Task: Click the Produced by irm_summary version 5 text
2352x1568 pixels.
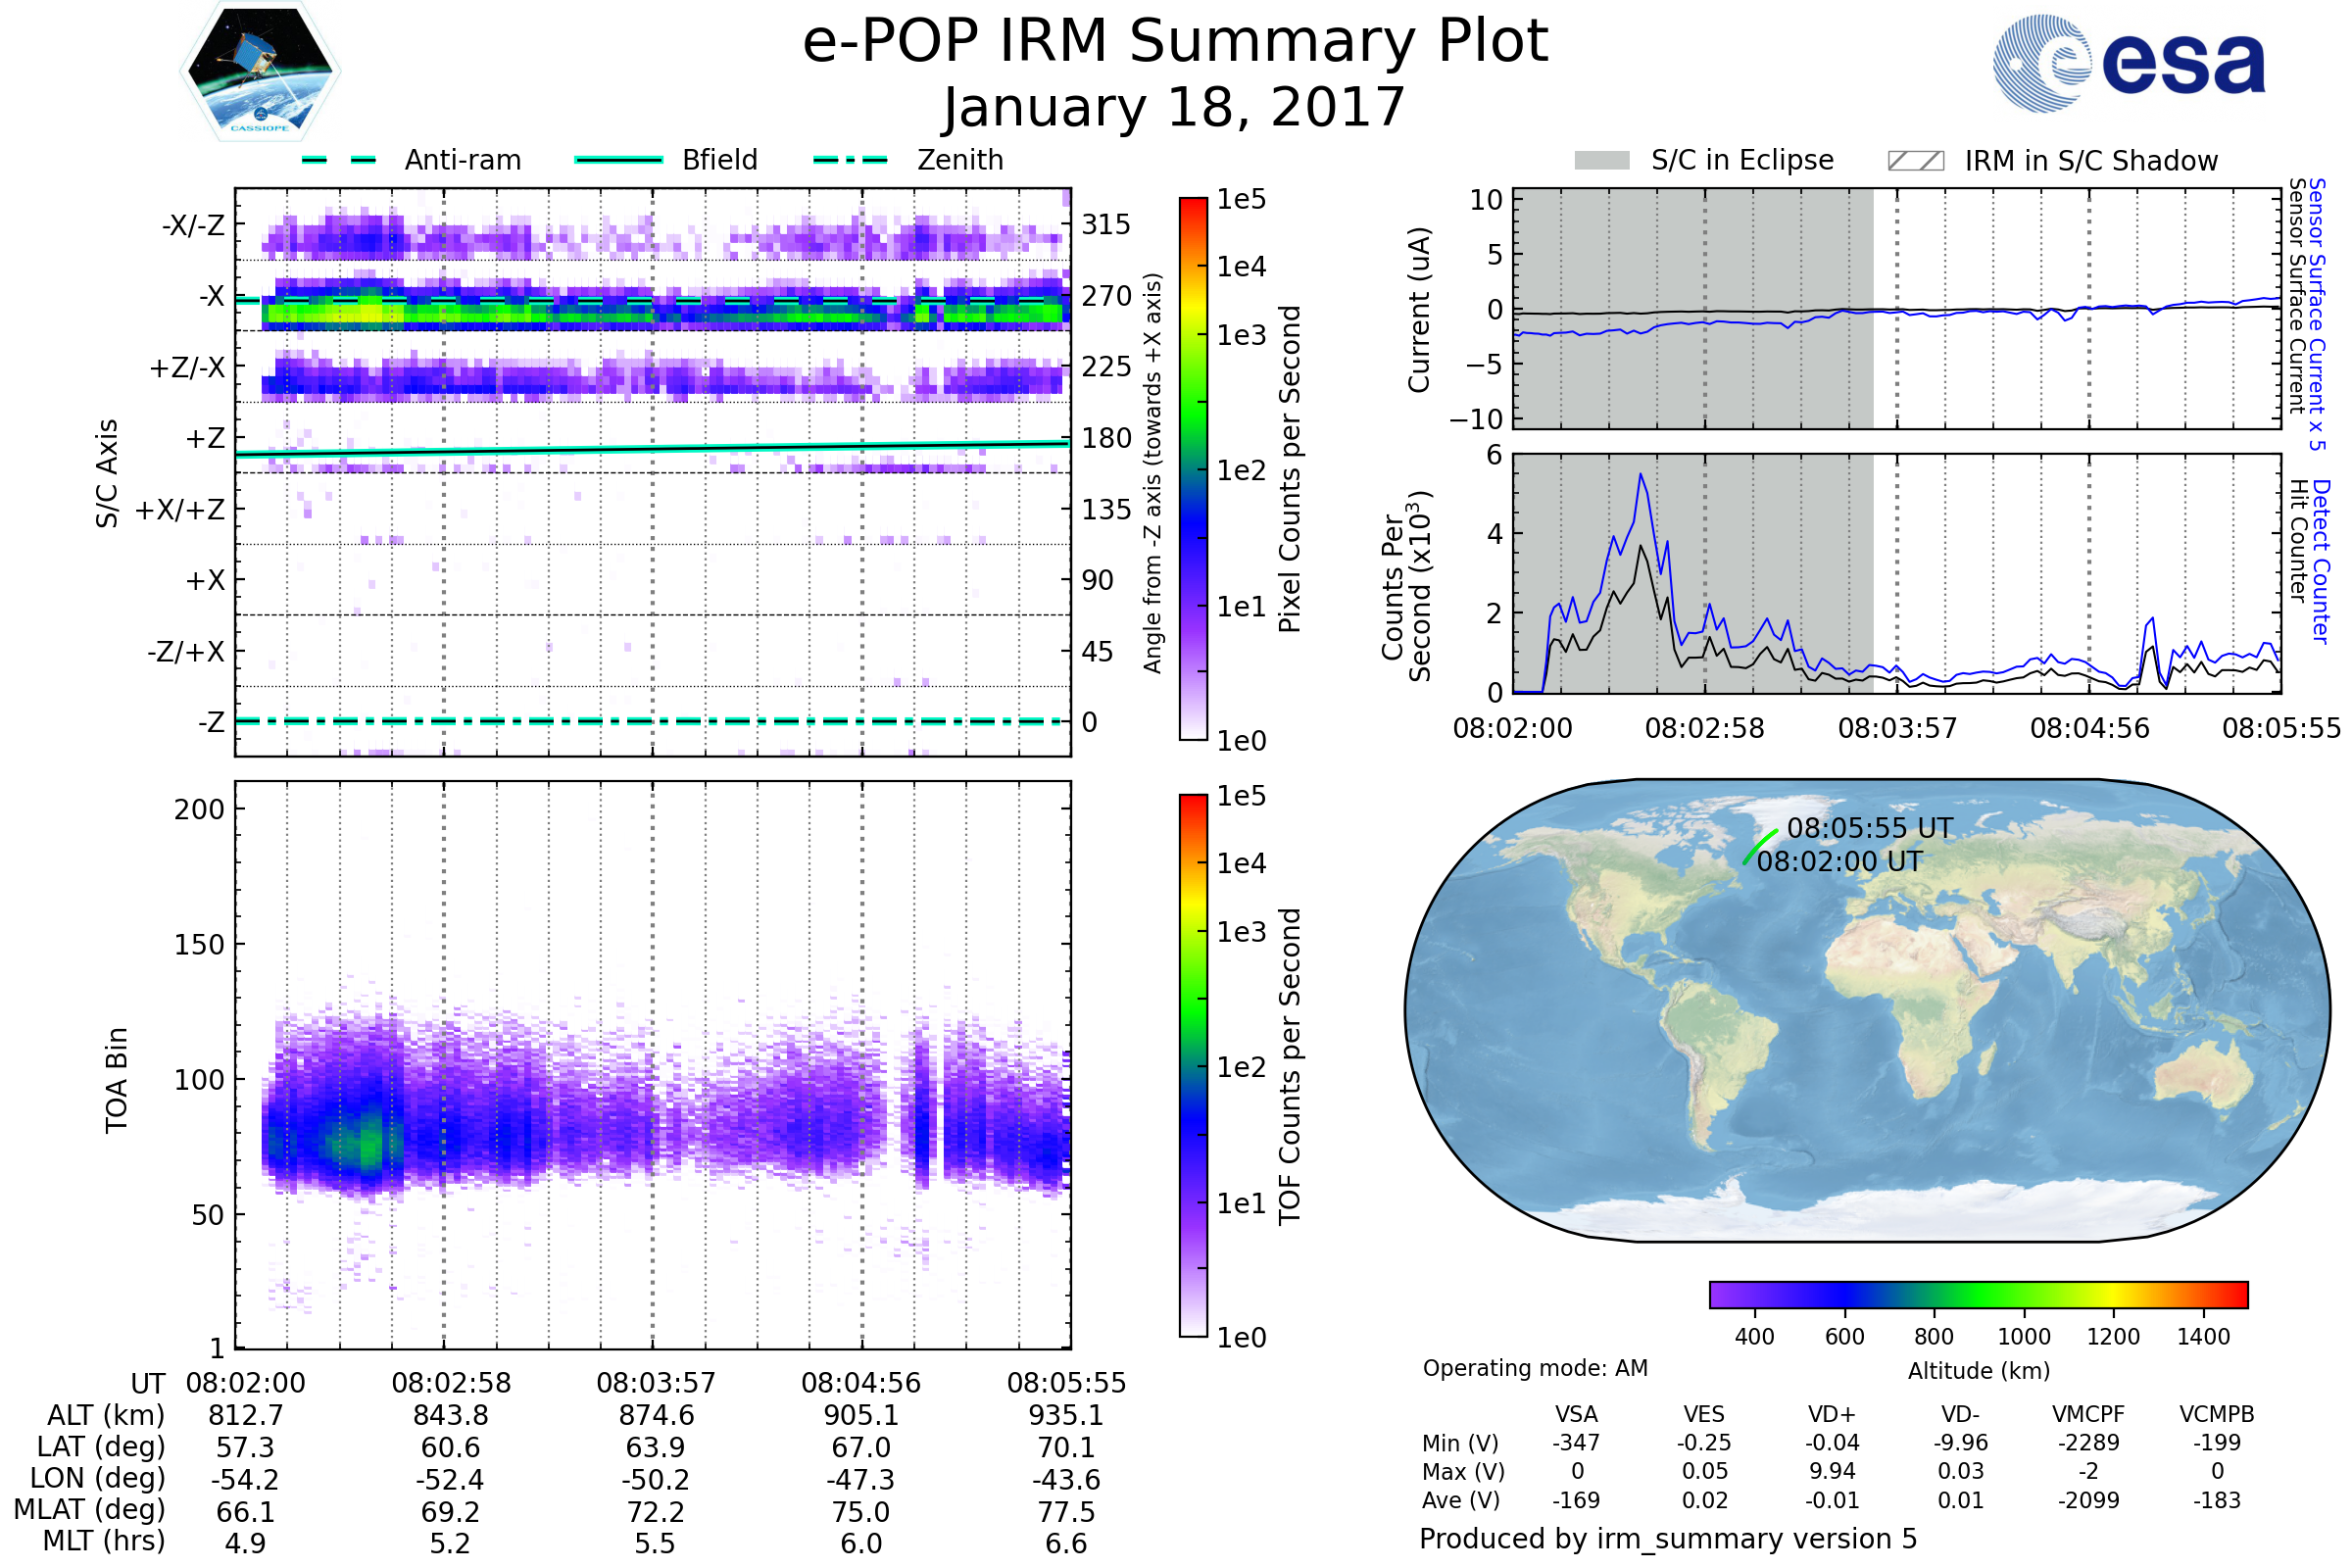Action: coord(1667,1538)
